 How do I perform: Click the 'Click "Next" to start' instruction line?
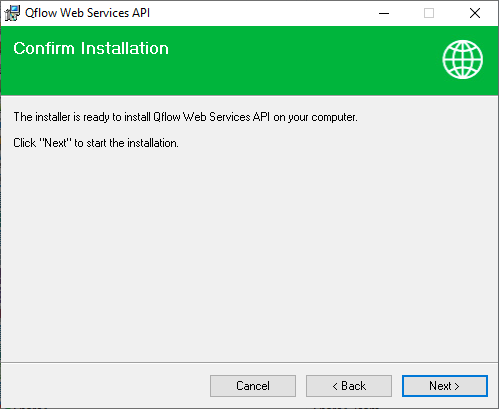coord(96,143)
